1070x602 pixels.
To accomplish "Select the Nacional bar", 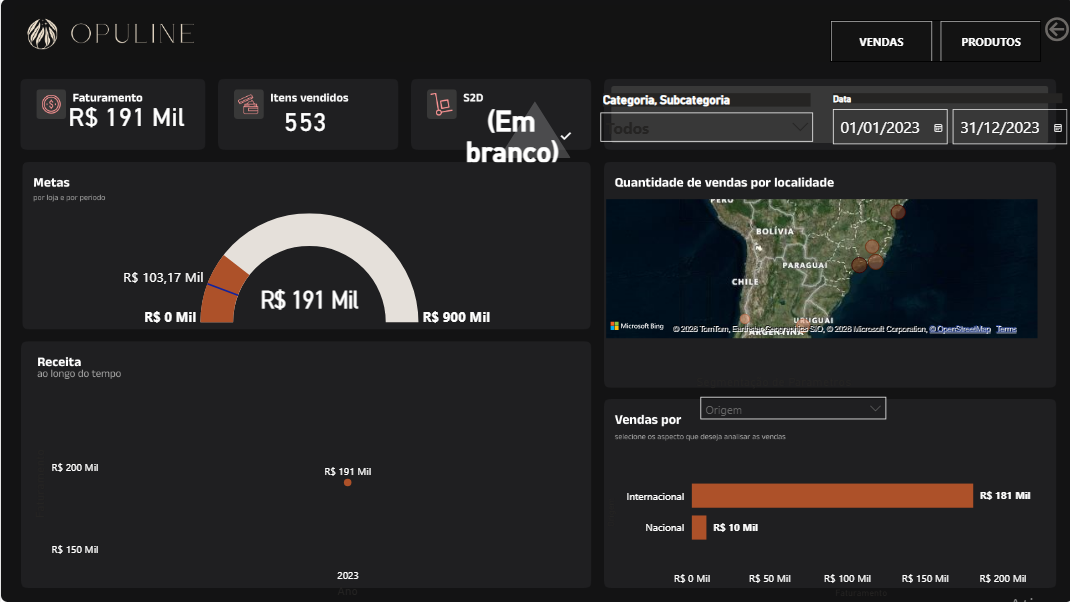I will tap(699, 528).
